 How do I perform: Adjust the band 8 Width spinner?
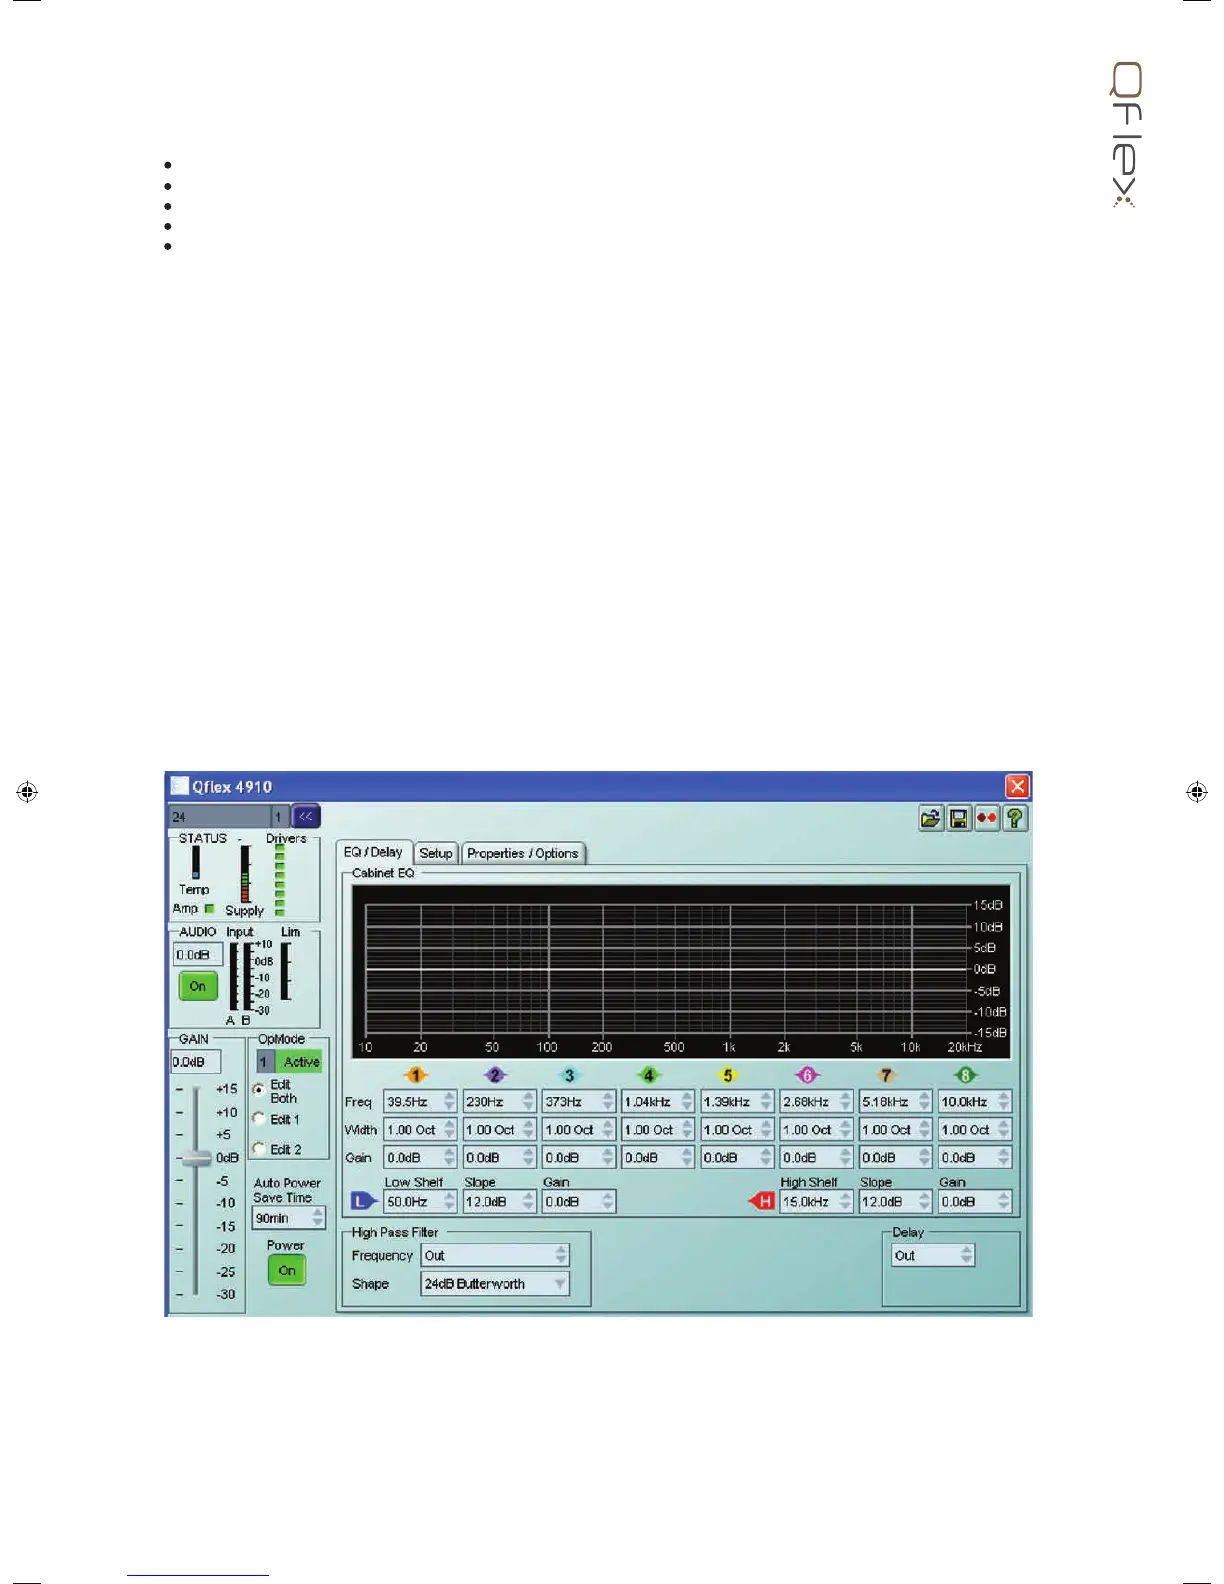click(975, 1129)
